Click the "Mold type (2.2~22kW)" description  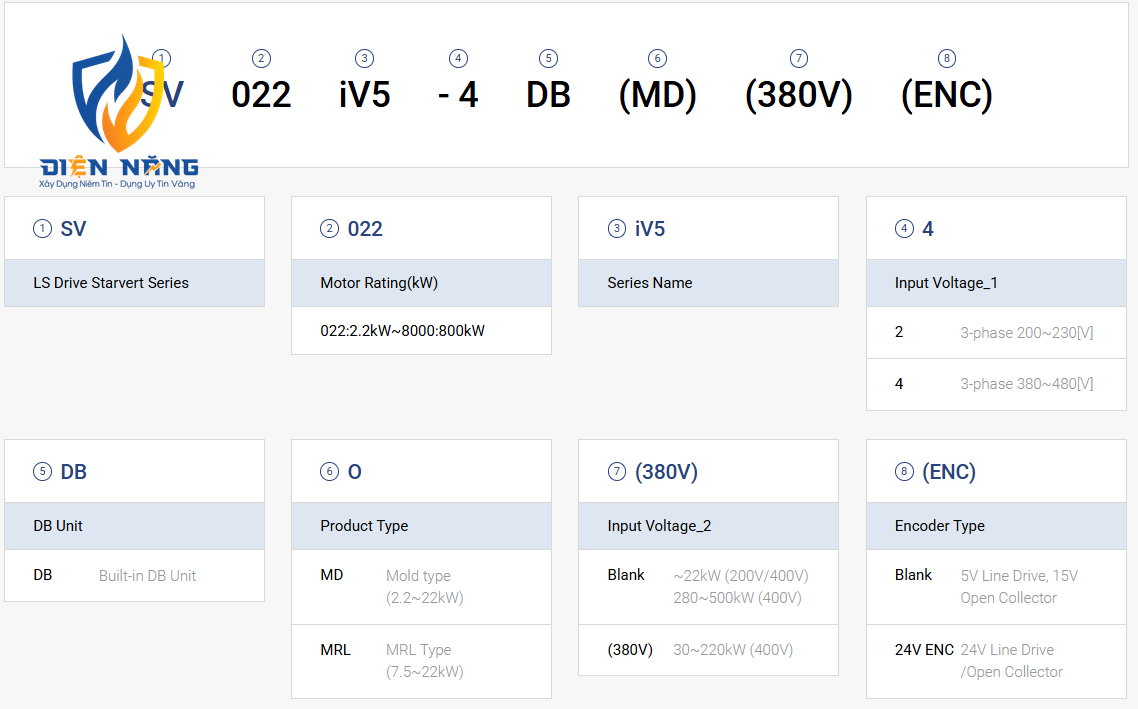click(x=425, y=586)
